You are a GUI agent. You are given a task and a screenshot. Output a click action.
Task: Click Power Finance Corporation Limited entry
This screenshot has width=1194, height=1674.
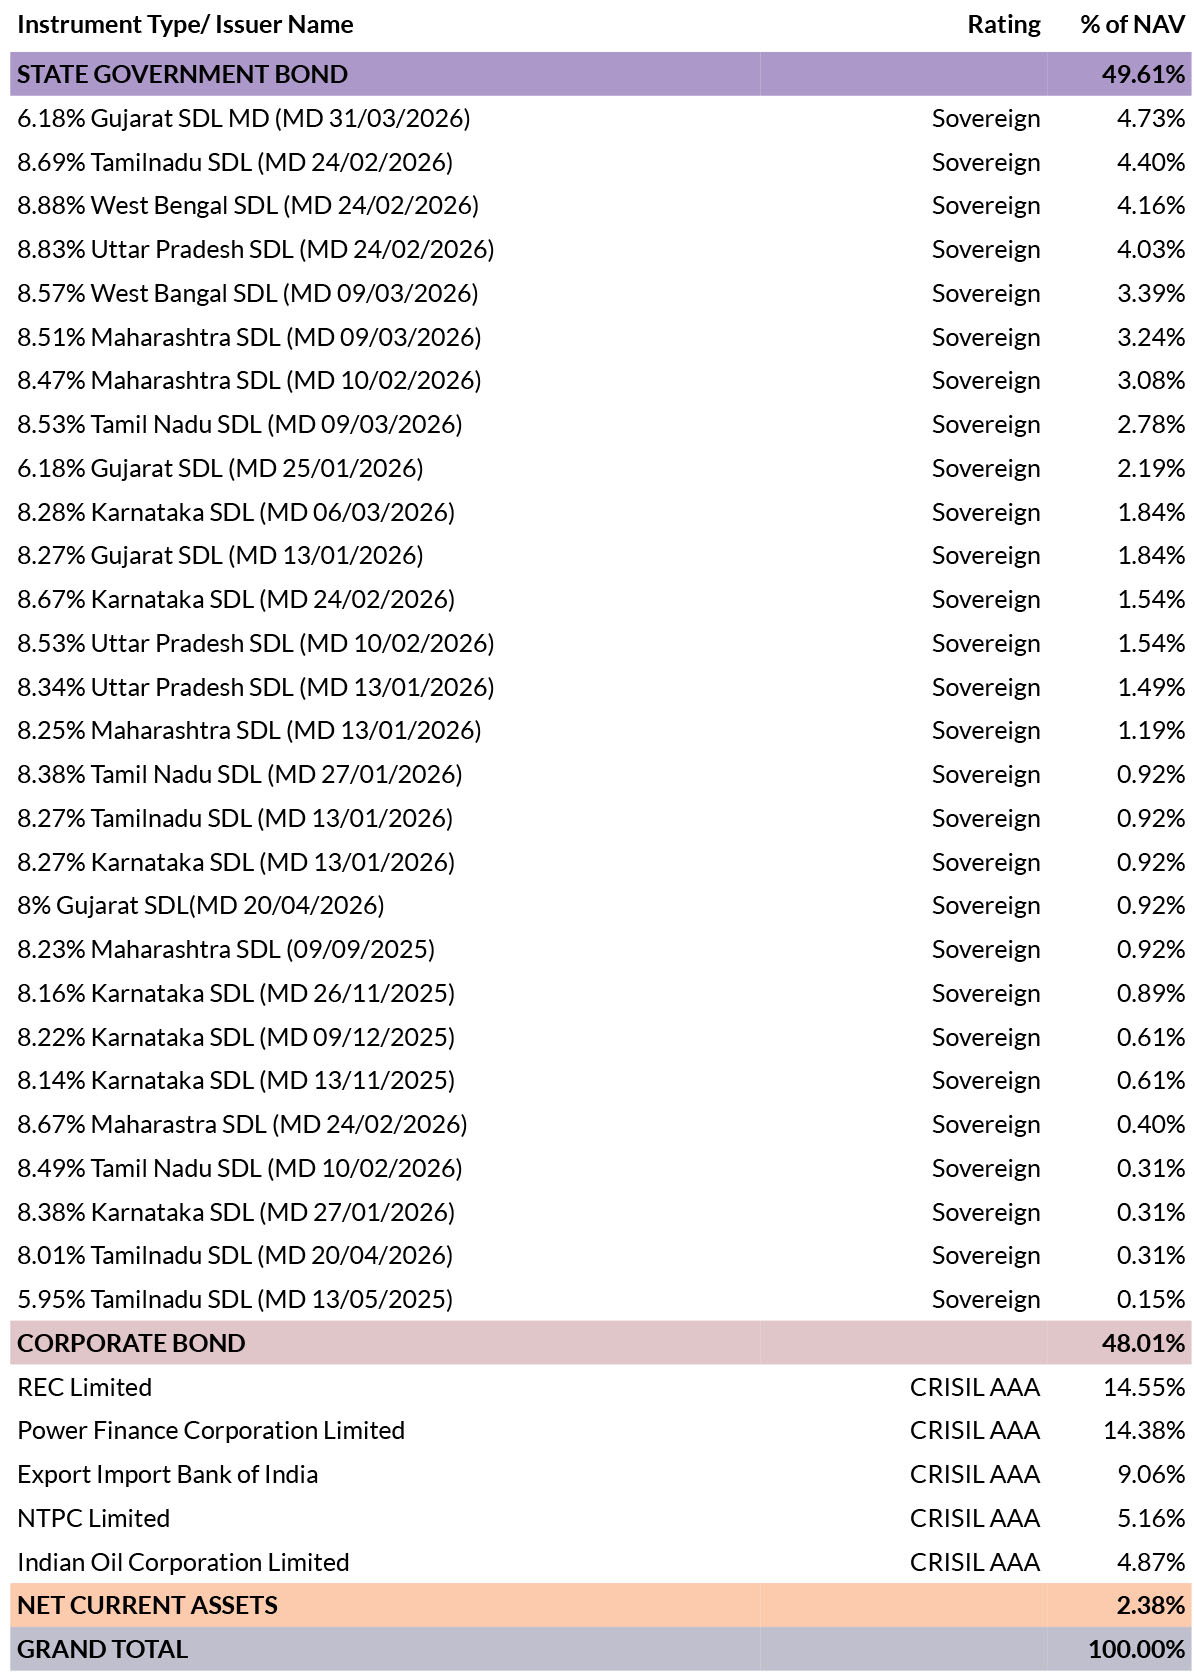click(211, 1430)
